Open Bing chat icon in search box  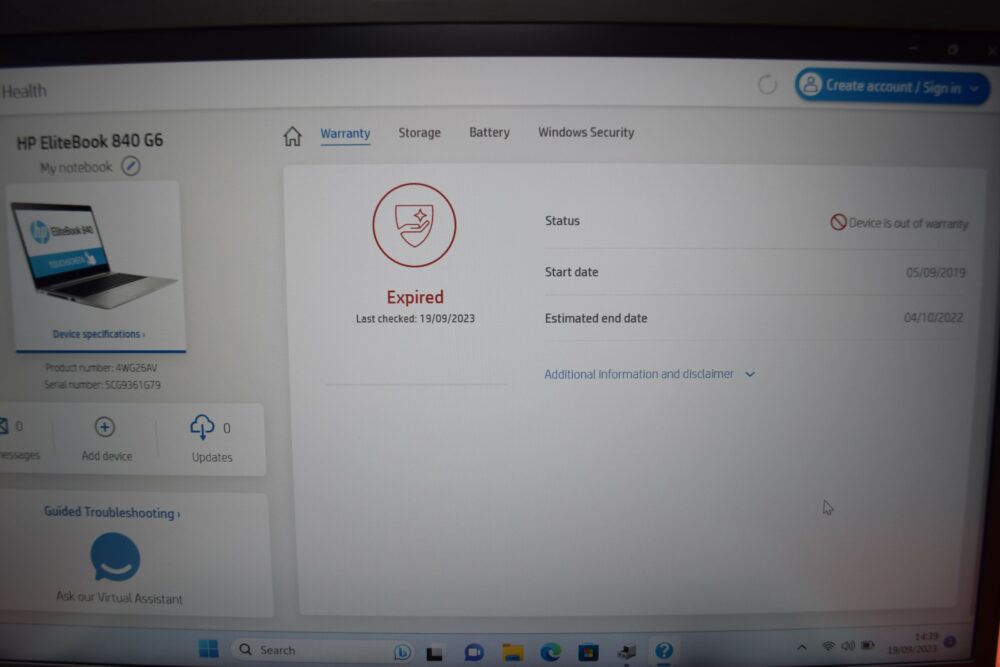(x=402, y=652)
